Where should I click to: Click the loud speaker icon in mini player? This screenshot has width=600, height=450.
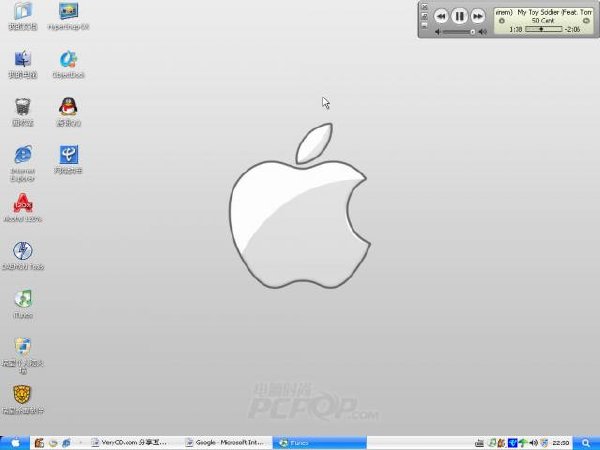pos(483,32)
